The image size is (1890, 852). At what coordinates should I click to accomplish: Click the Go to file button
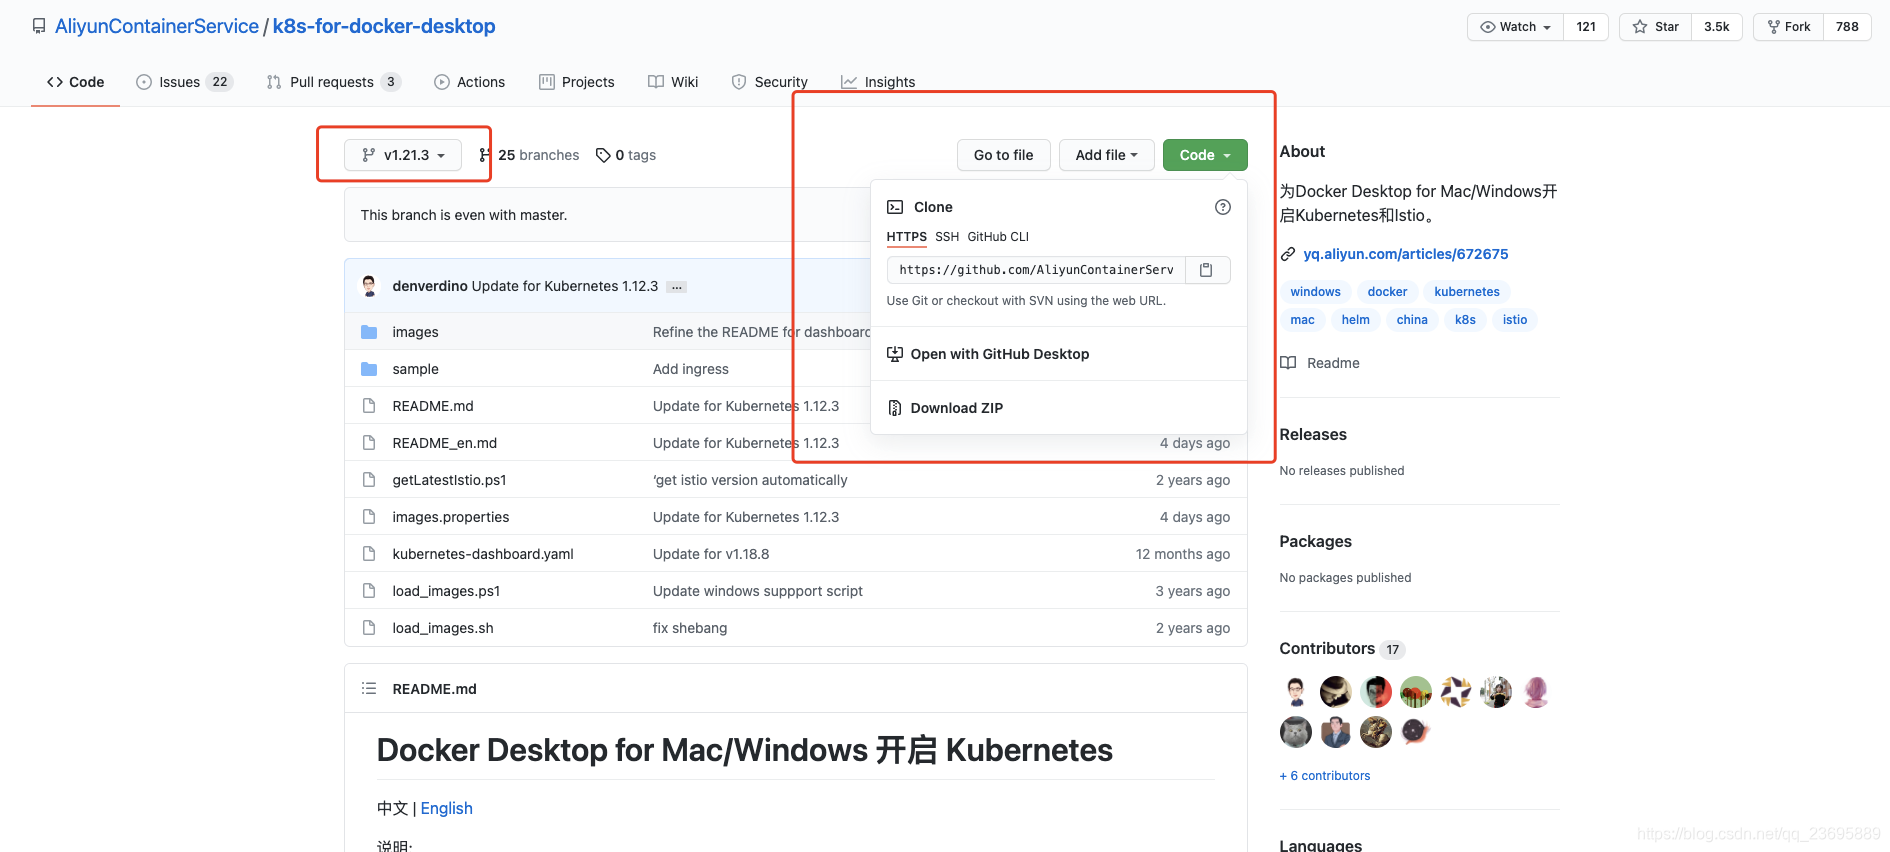tap(1003, 155)
